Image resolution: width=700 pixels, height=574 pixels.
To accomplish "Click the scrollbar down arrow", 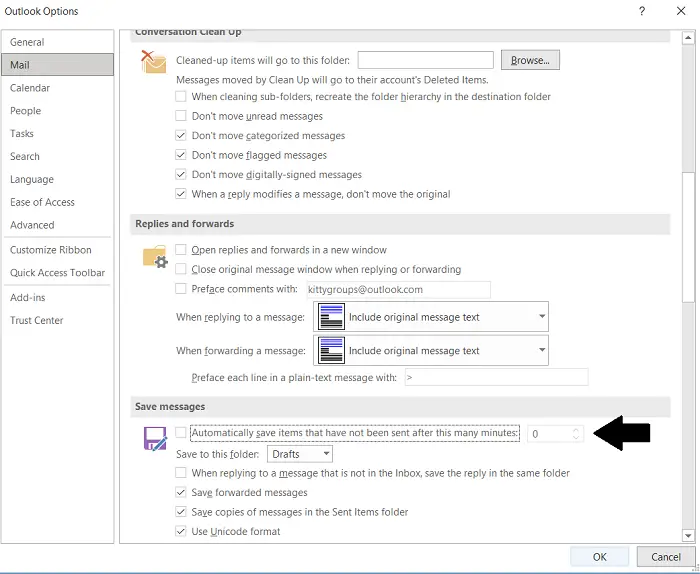I will pyautogui.click(x=688, y=536).
